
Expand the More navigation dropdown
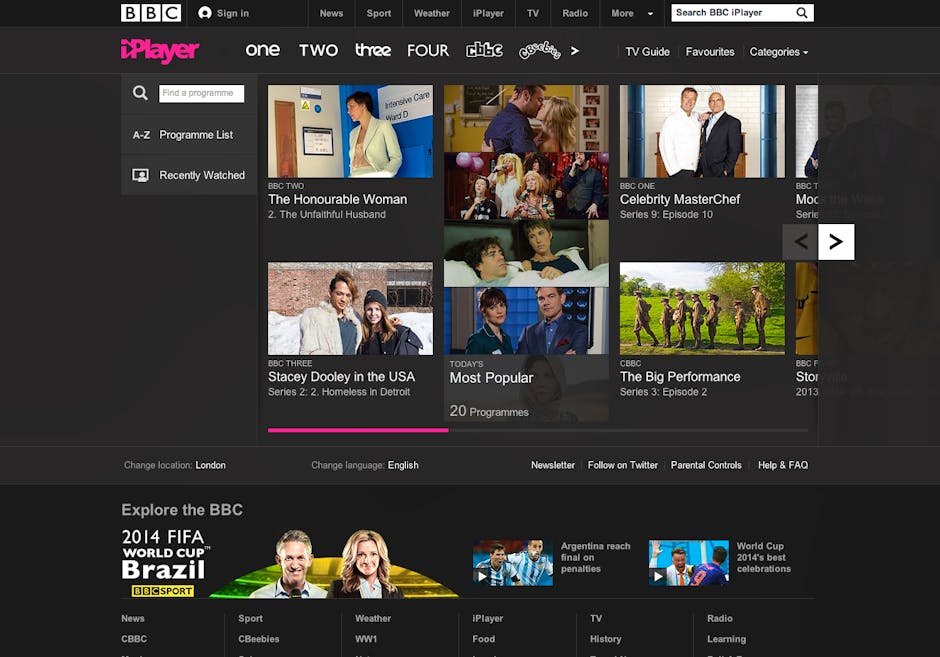pyautogui.click(x=631, y=13)
